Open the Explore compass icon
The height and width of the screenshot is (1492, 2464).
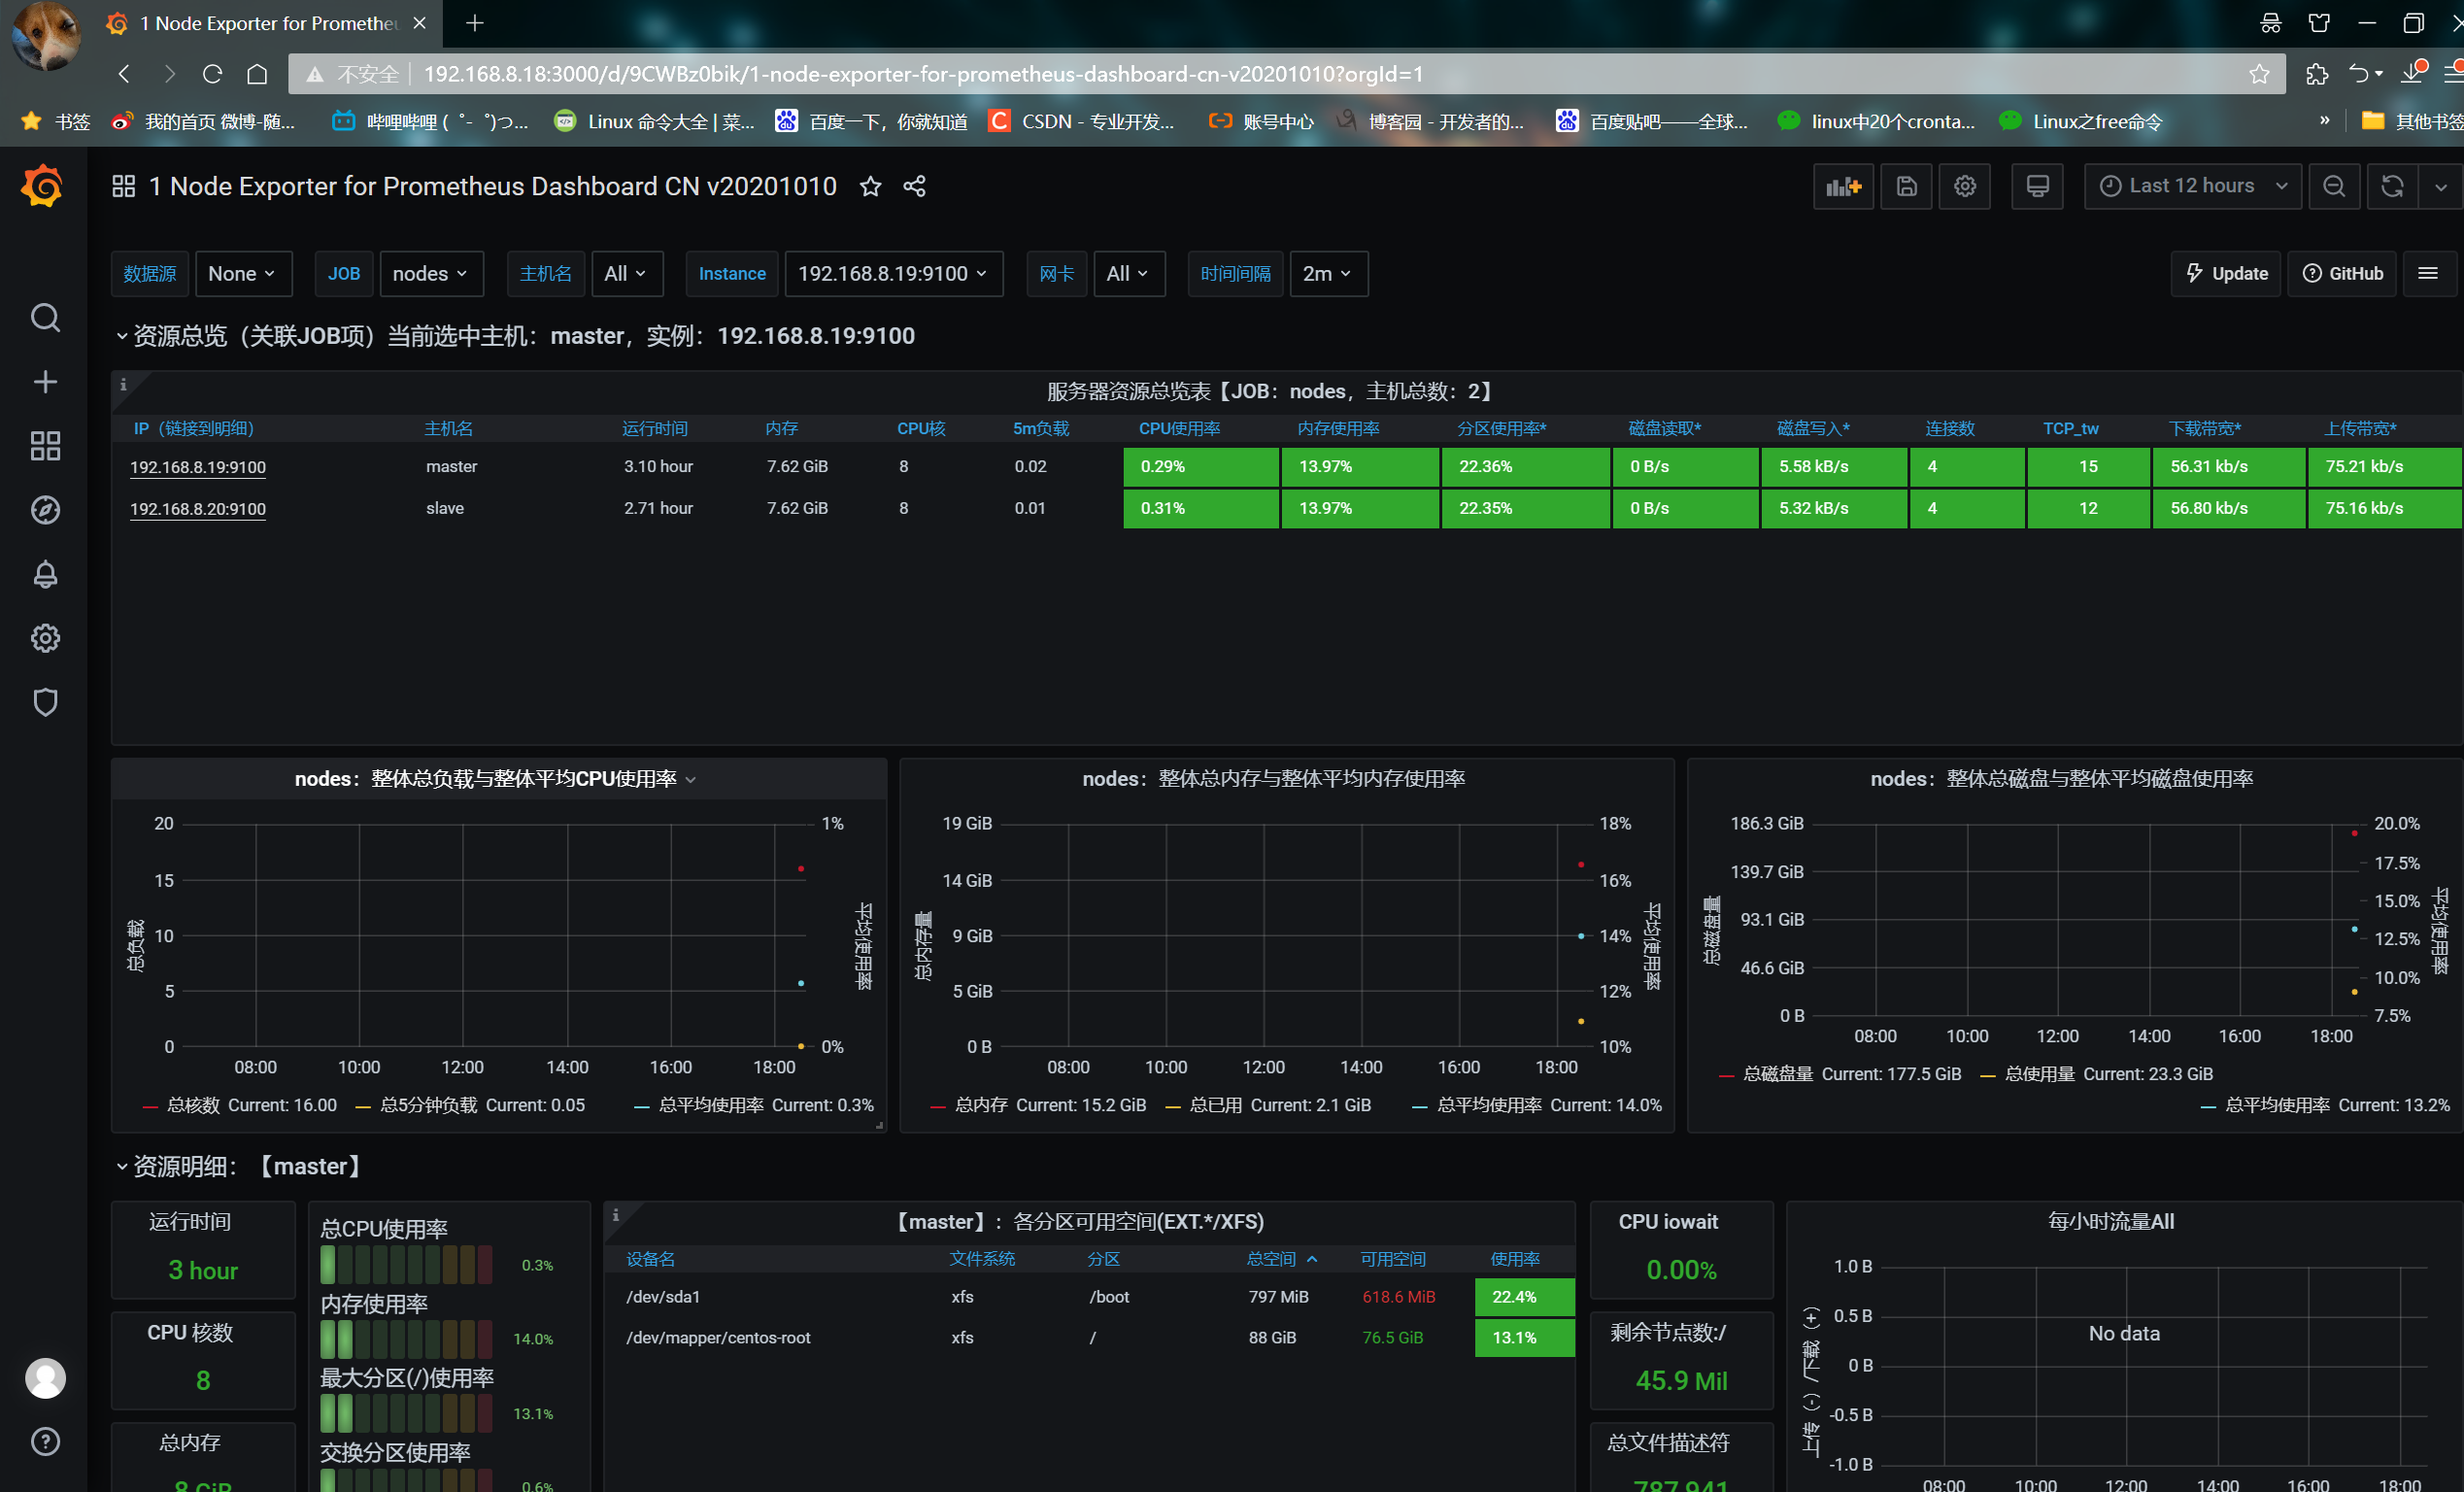click(x=45, y=510)
